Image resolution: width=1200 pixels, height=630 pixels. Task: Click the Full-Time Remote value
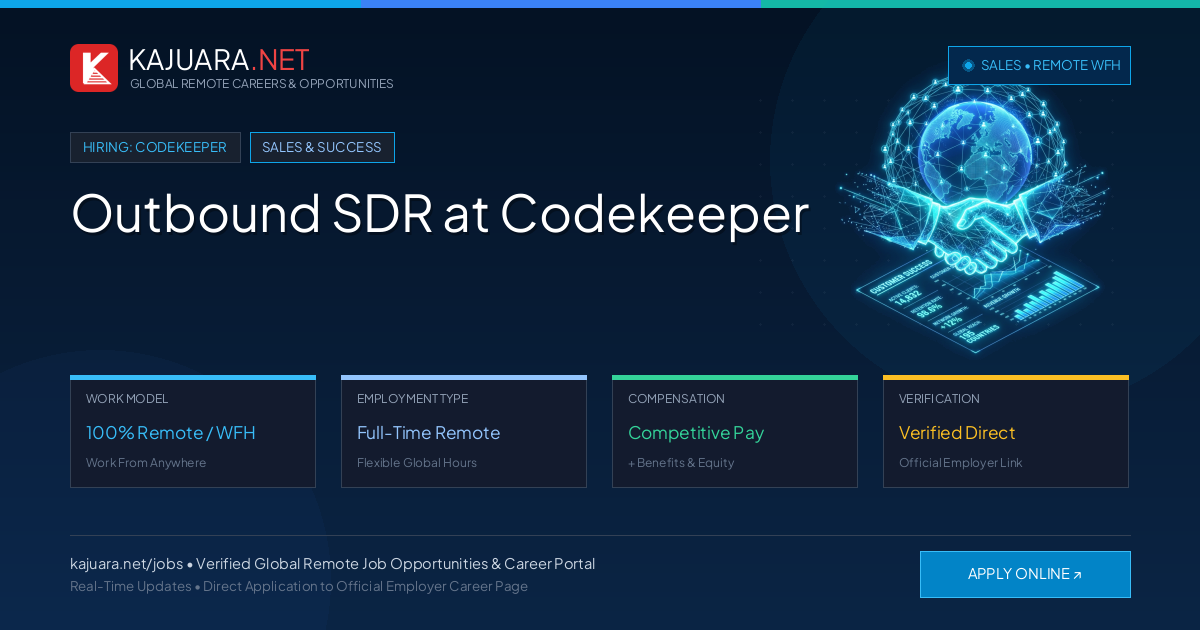click(428, 433)
